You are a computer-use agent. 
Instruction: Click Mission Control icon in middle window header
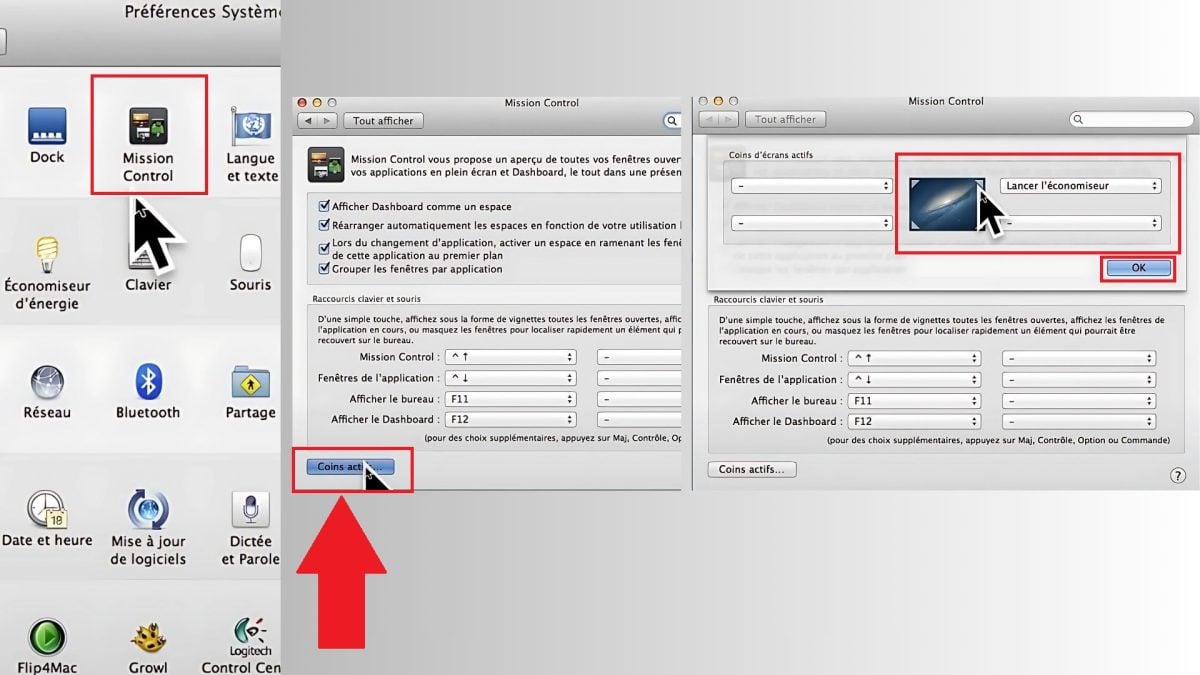coord(326,165)
